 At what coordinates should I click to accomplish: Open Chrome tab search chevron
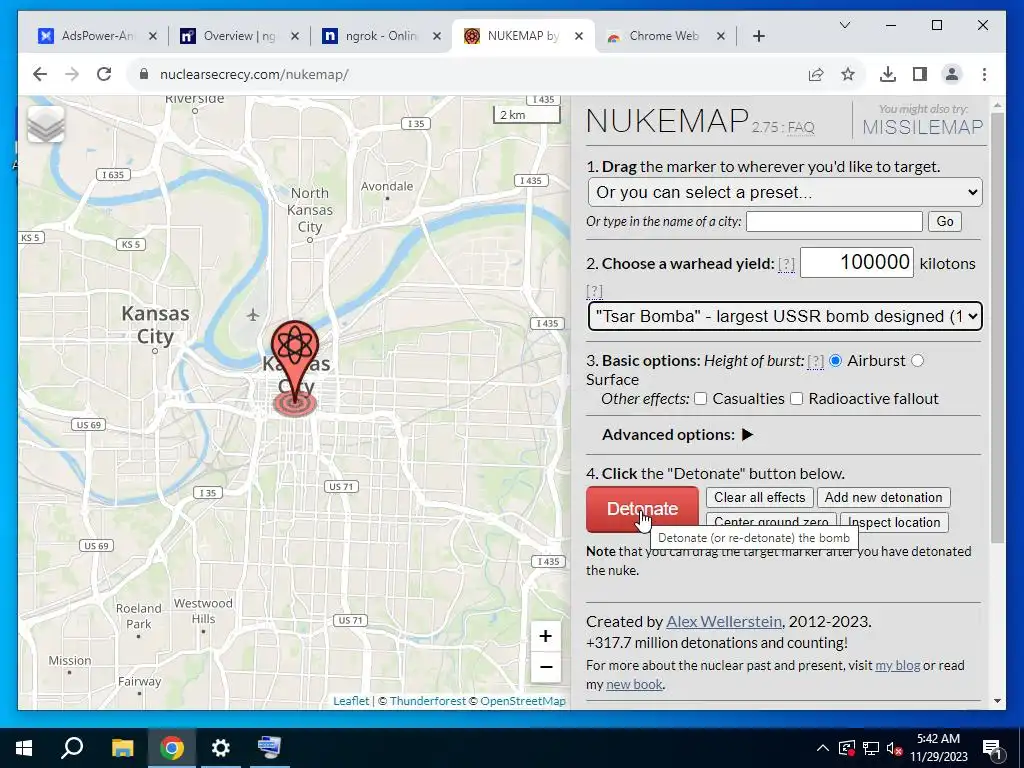point(844,25)
